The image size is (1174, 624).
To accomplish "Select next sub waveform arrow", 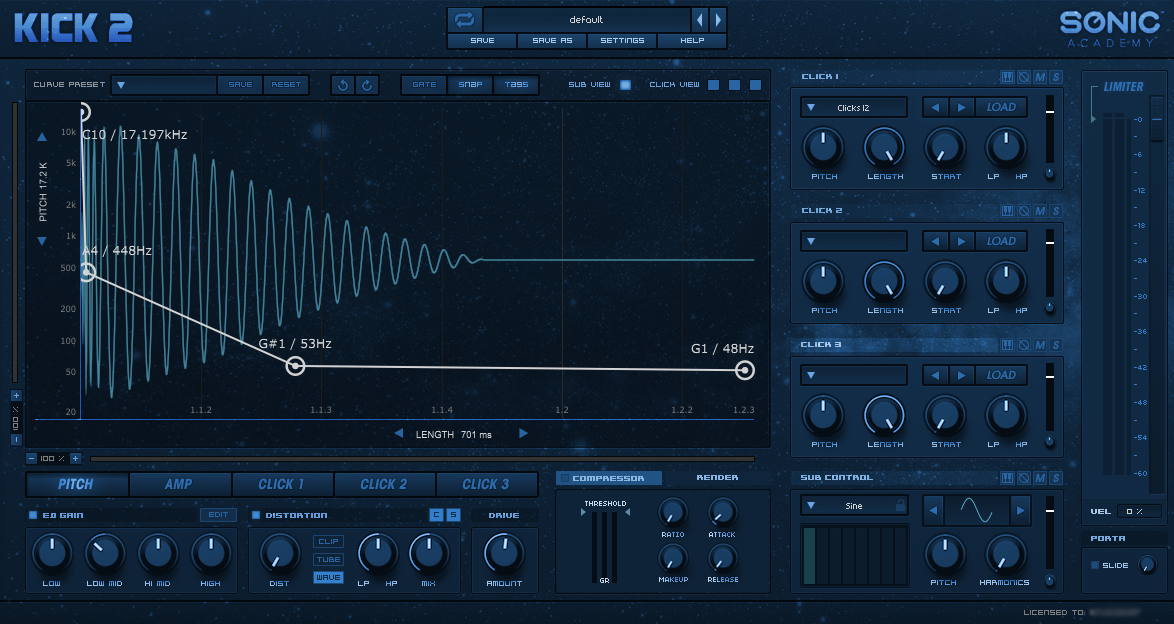I will pos(1020,511).
